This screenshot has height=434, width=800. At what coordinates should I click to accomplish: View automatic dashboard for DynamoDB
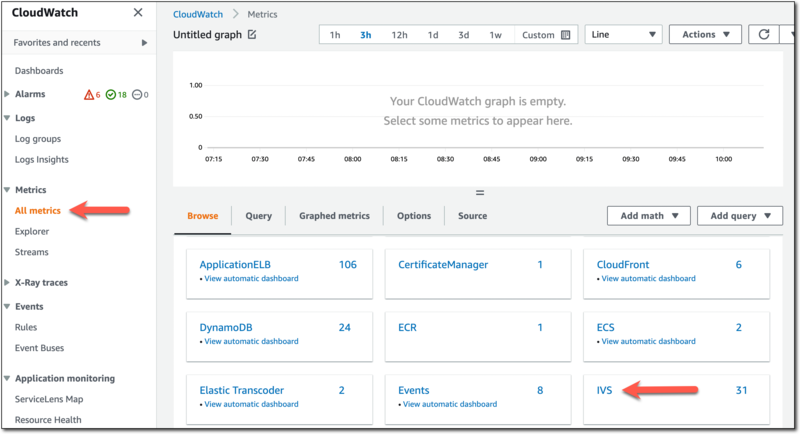tap(251, 341)
